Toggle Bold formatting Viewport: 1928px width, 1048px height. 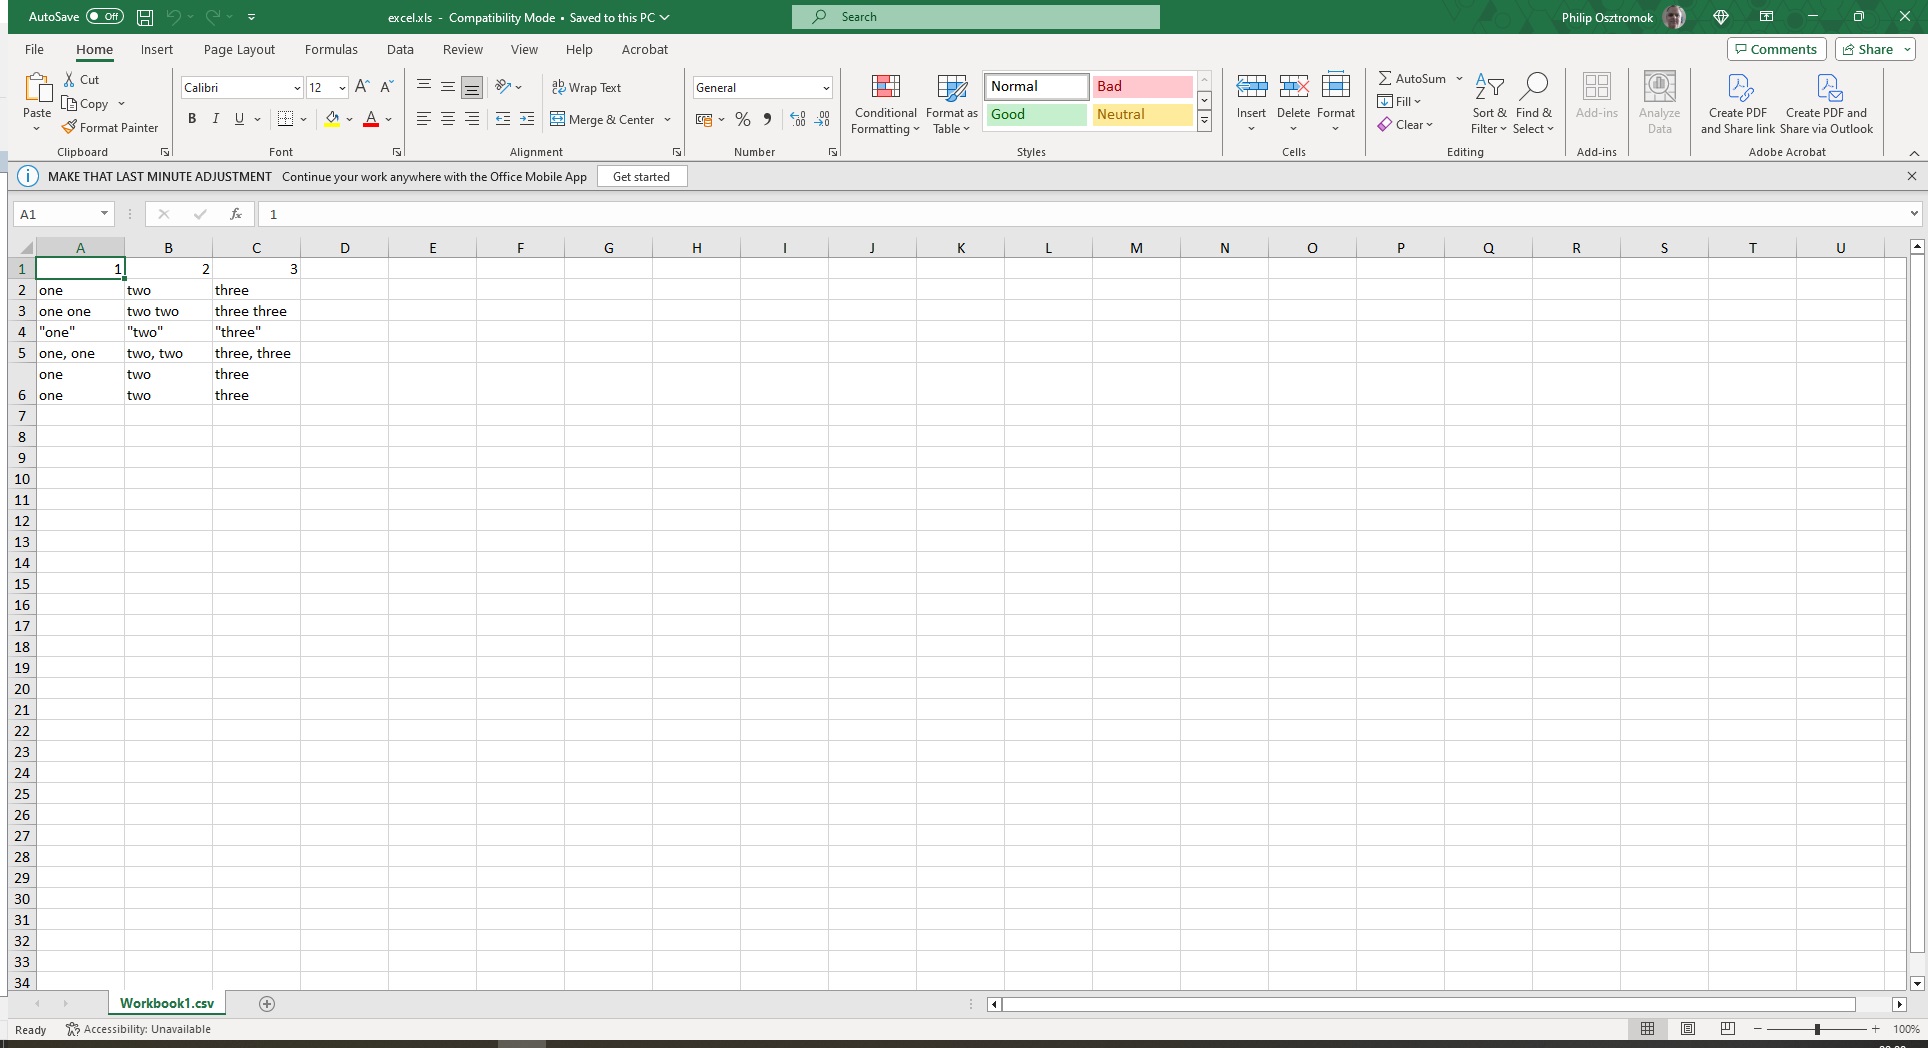pos(192,119)
